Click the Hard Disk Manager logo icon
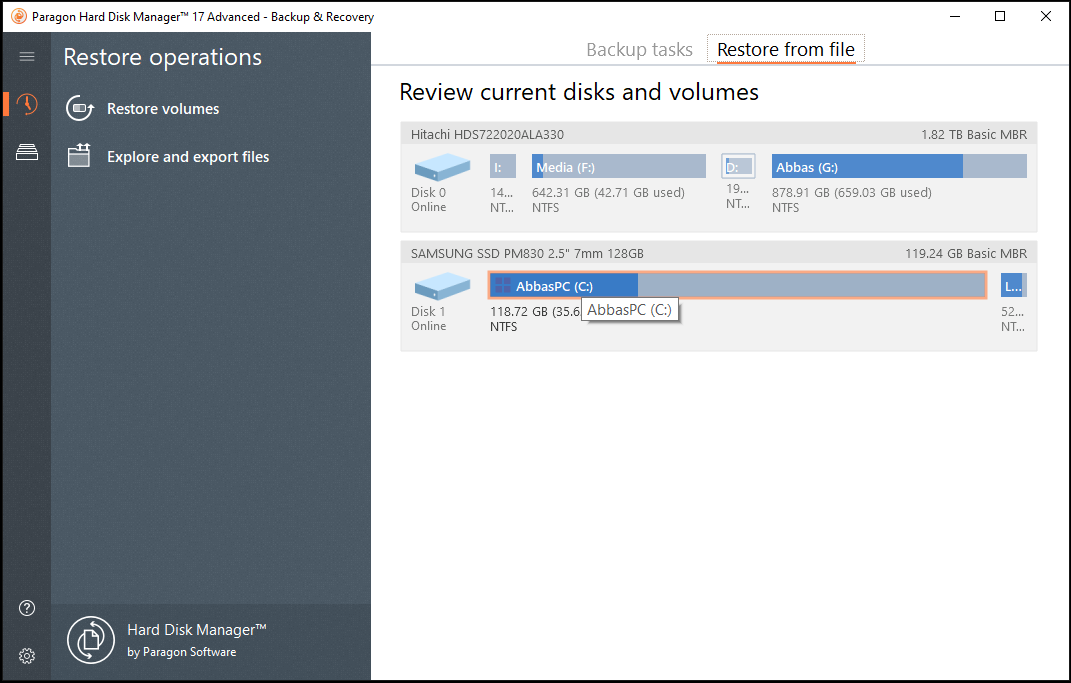Image resolution: width=1071 pixels, height=683 pixels. tap(91, 640)
